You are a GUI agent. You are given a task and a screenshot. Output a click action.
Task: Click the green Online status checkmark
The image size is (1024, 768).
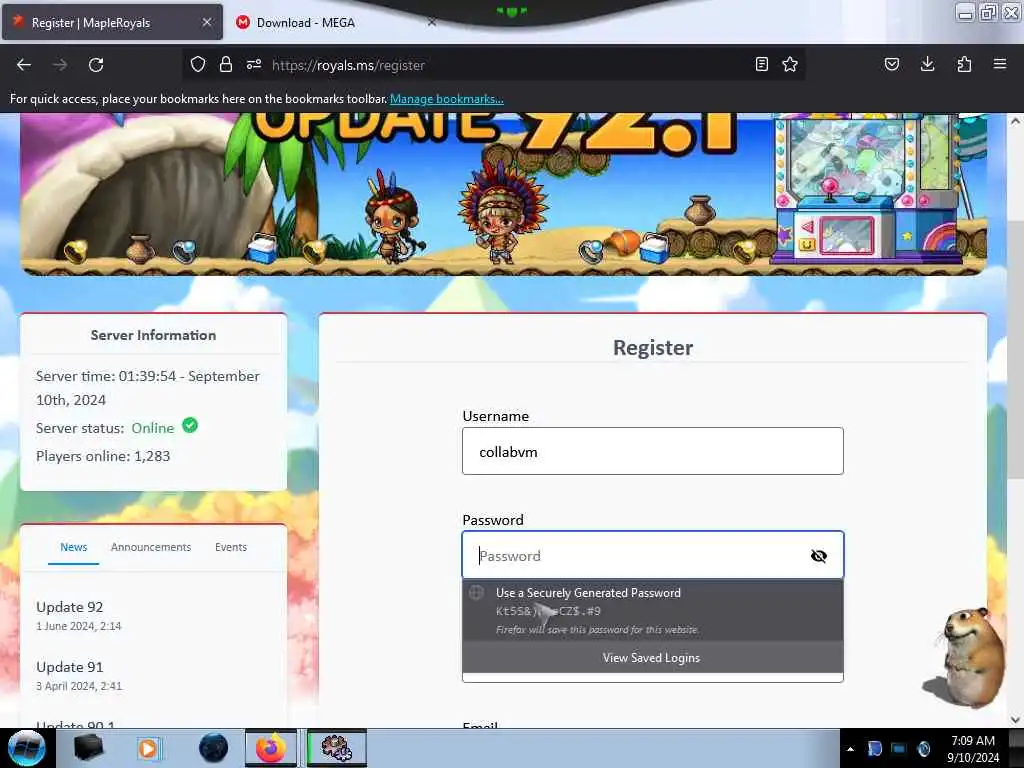(190, 426)
